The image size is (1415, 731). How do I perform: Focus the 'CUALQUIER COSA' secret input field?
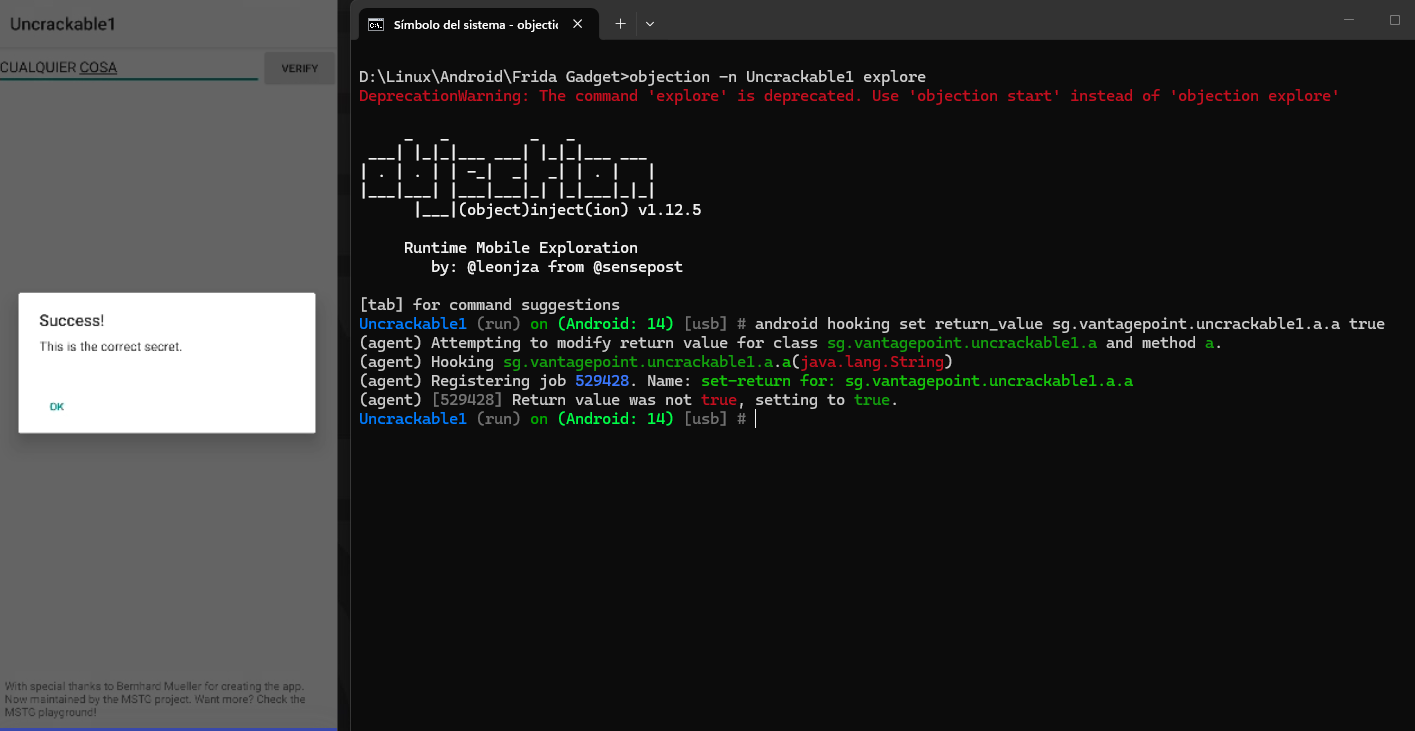(129, 68)
